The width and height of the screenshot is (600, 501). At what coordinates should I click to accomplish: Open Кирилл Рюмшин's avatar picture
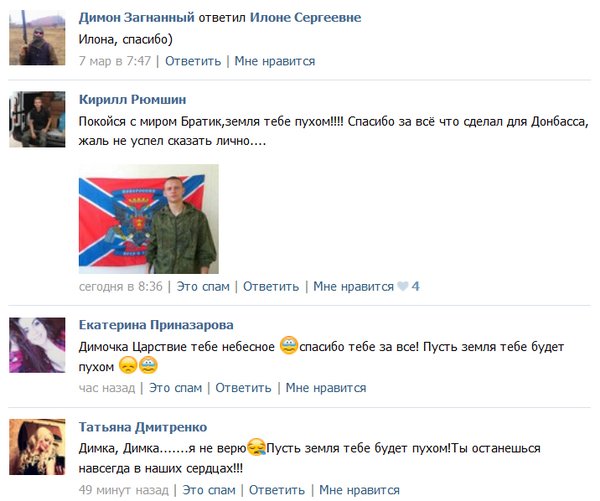(37, 119)
